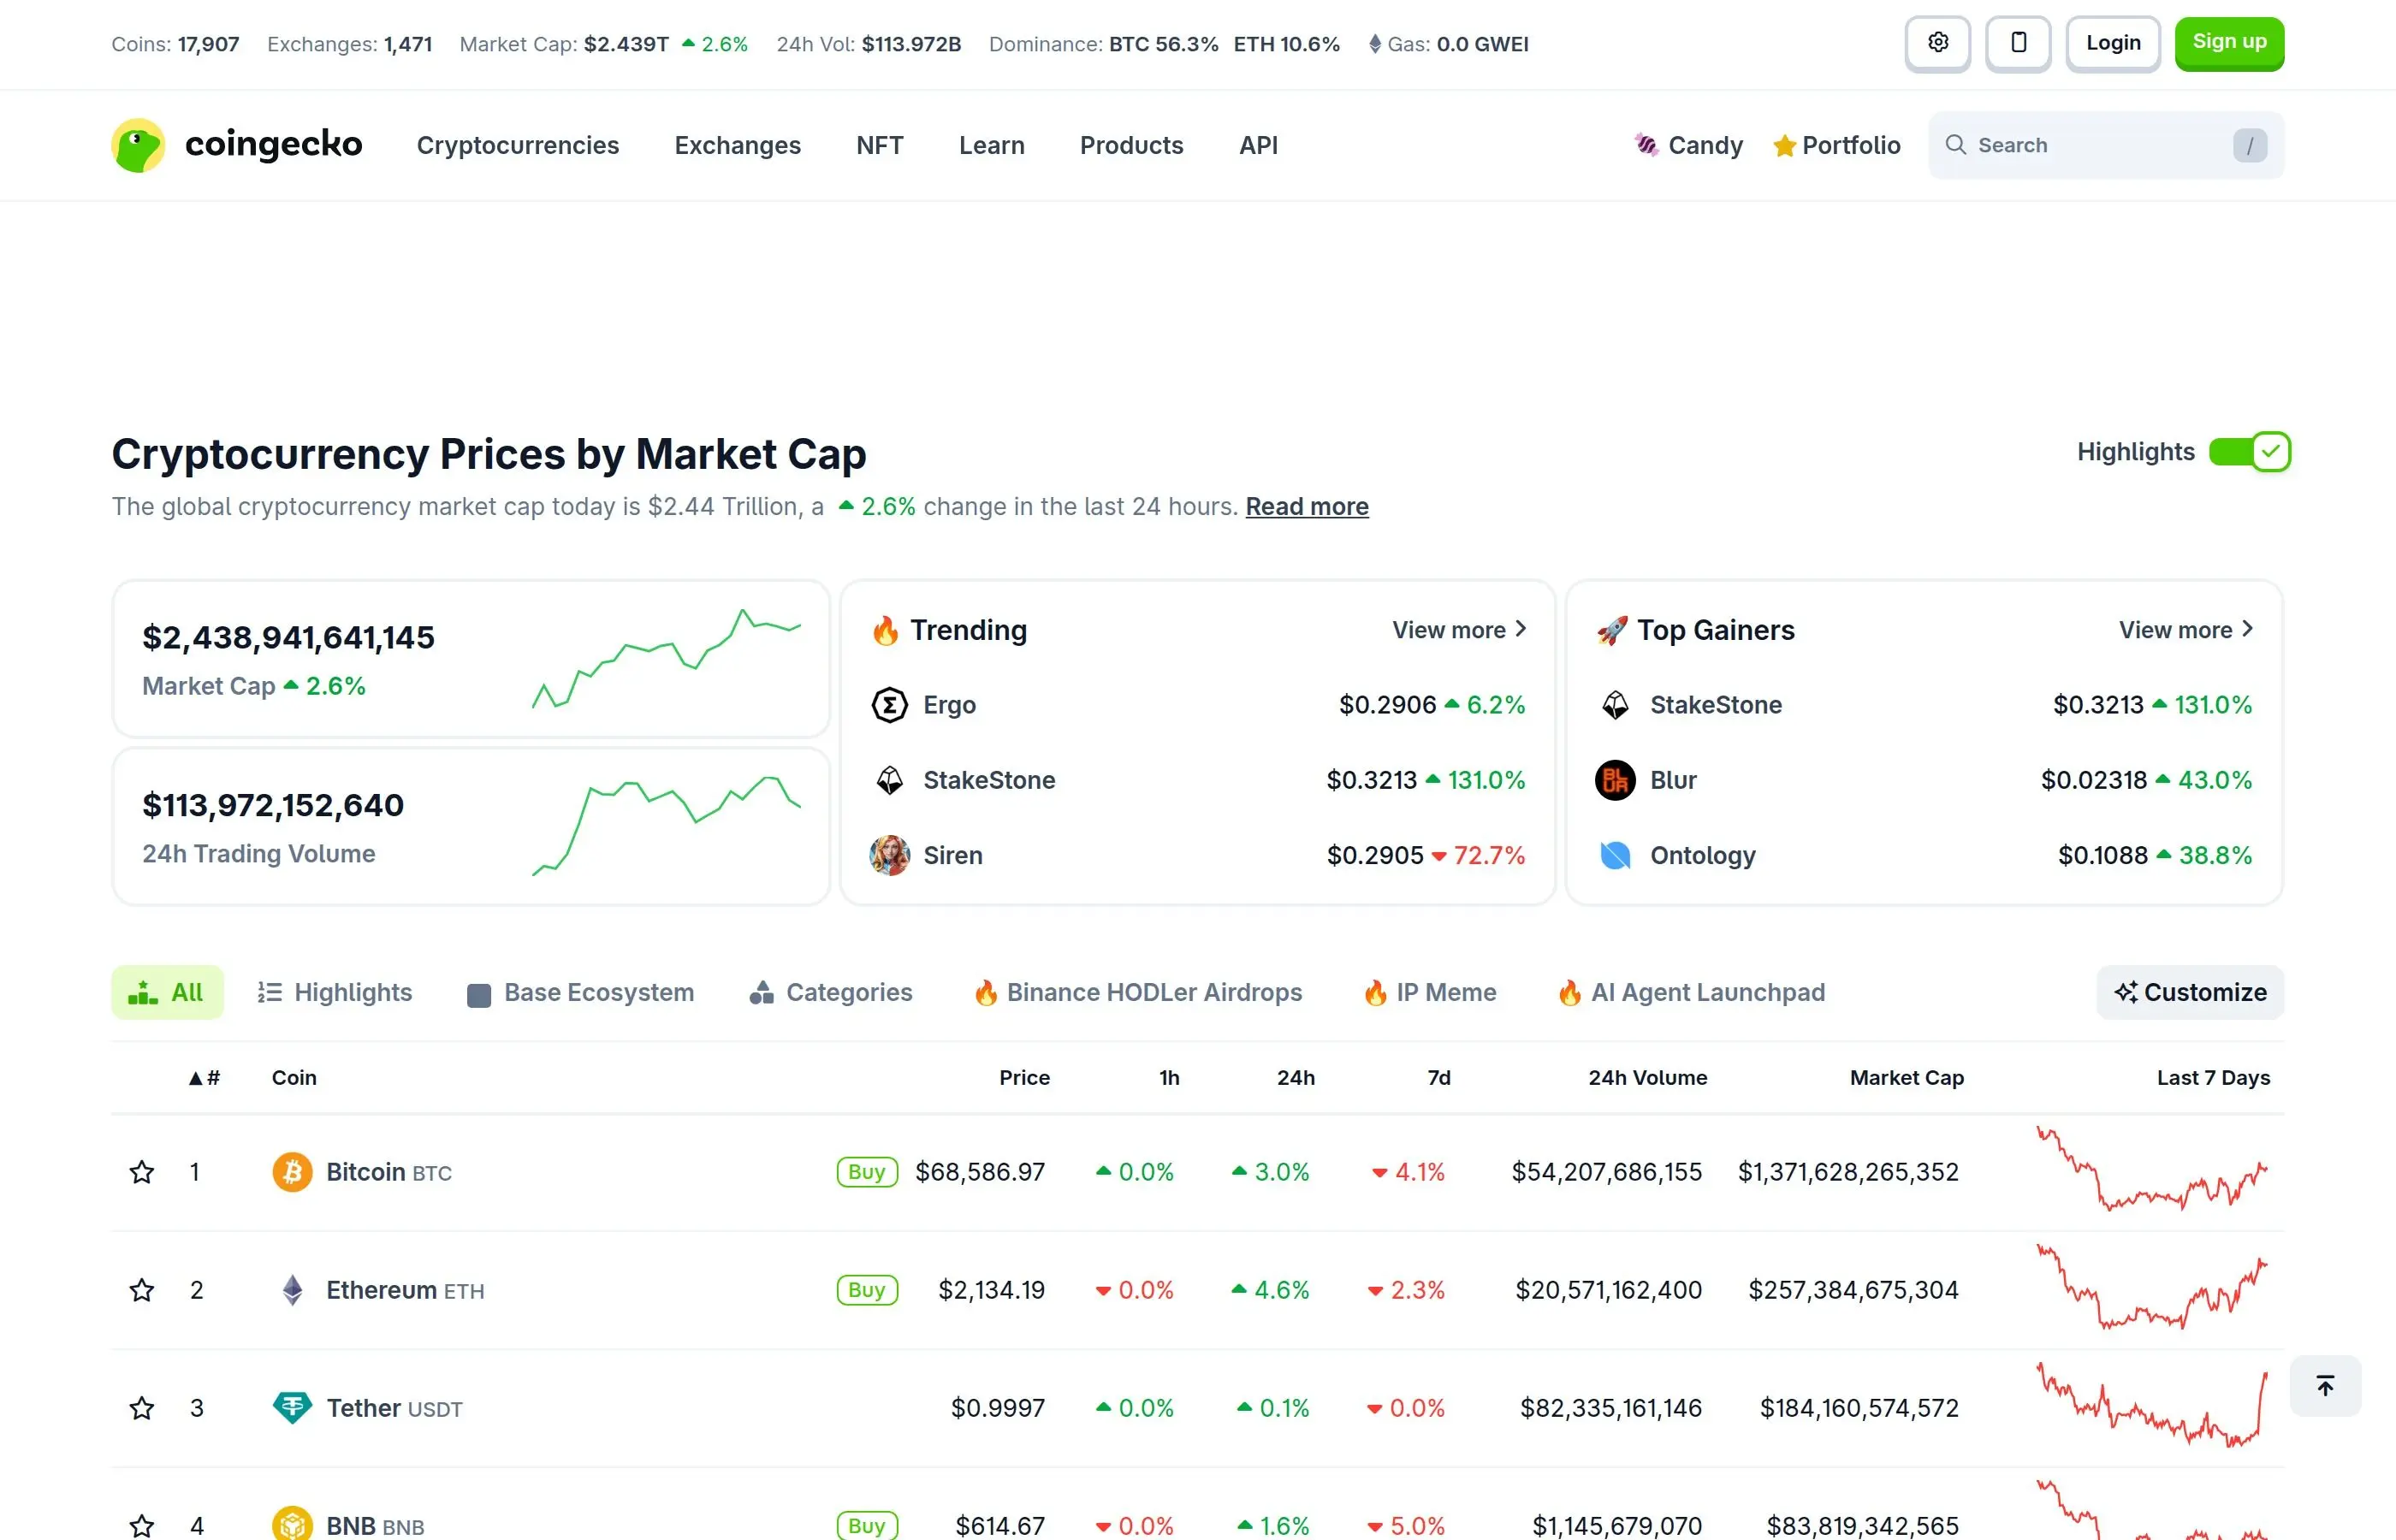Open the settings gear button
This screenshot has height=1540, width=2396.
1937,43
